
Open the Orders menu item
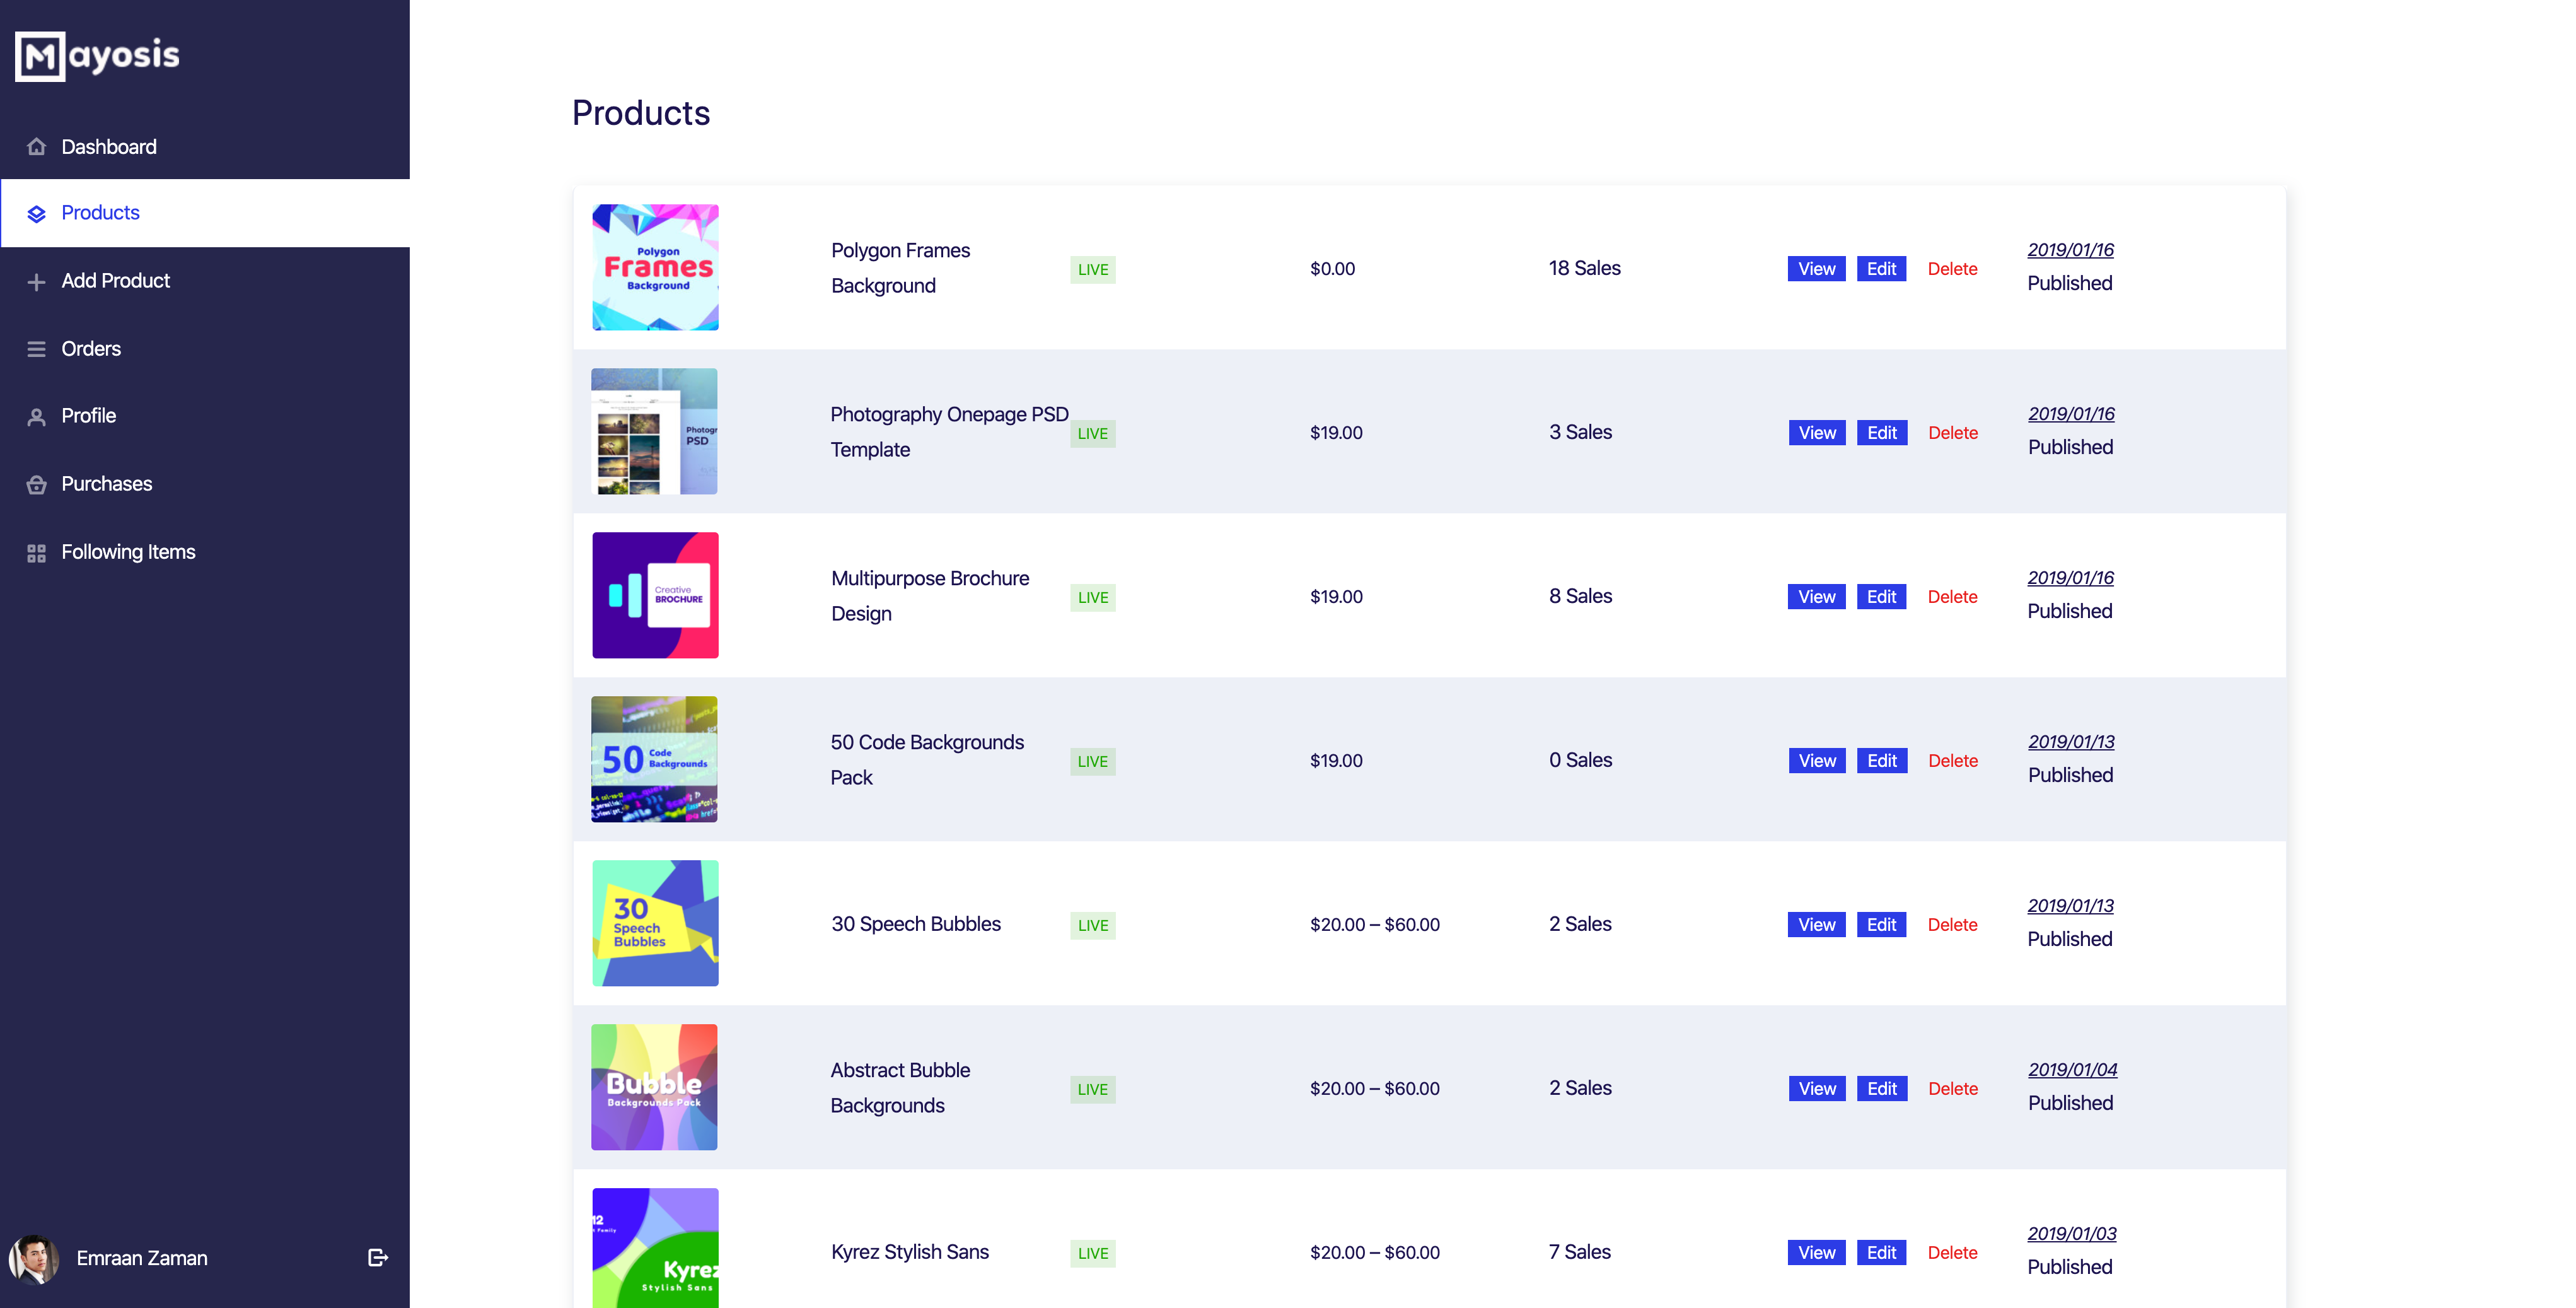click(x=91, y=349)
